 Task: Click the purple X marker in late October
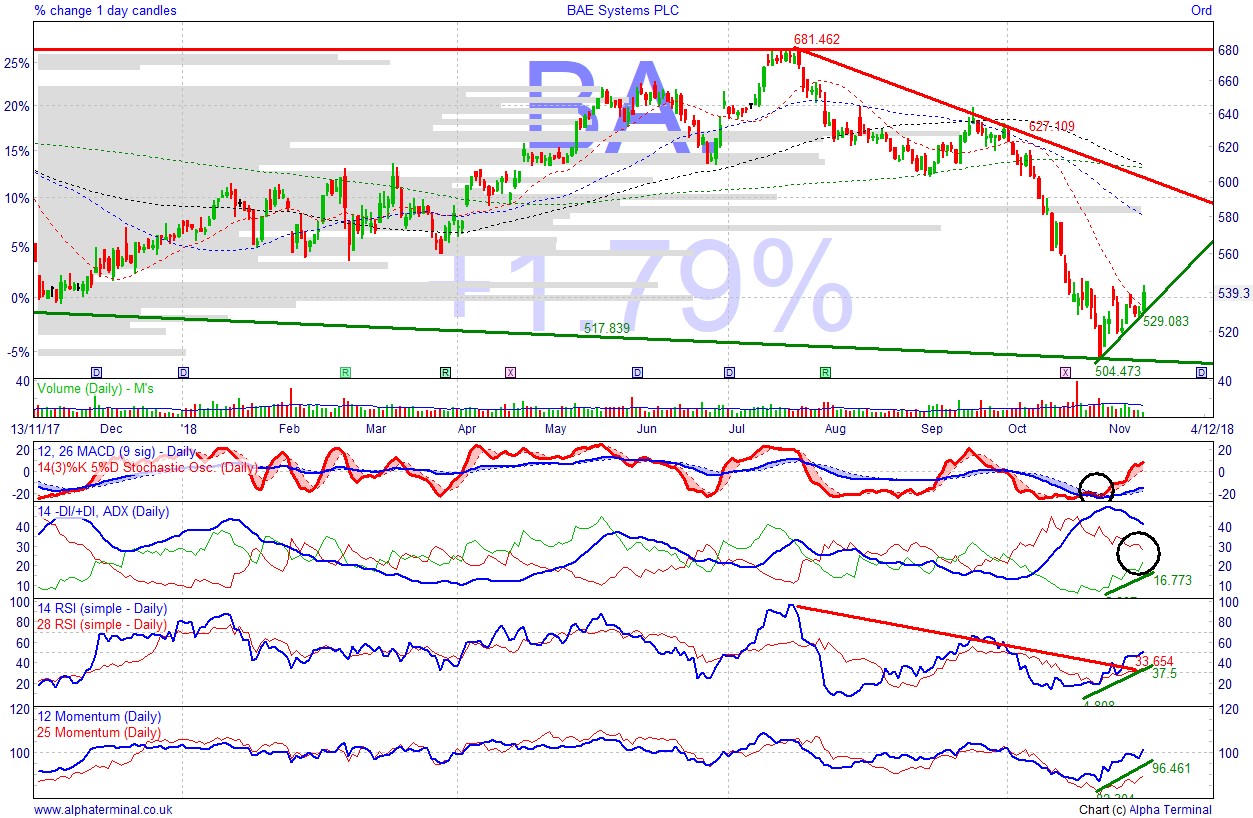tap(1065, 372)
